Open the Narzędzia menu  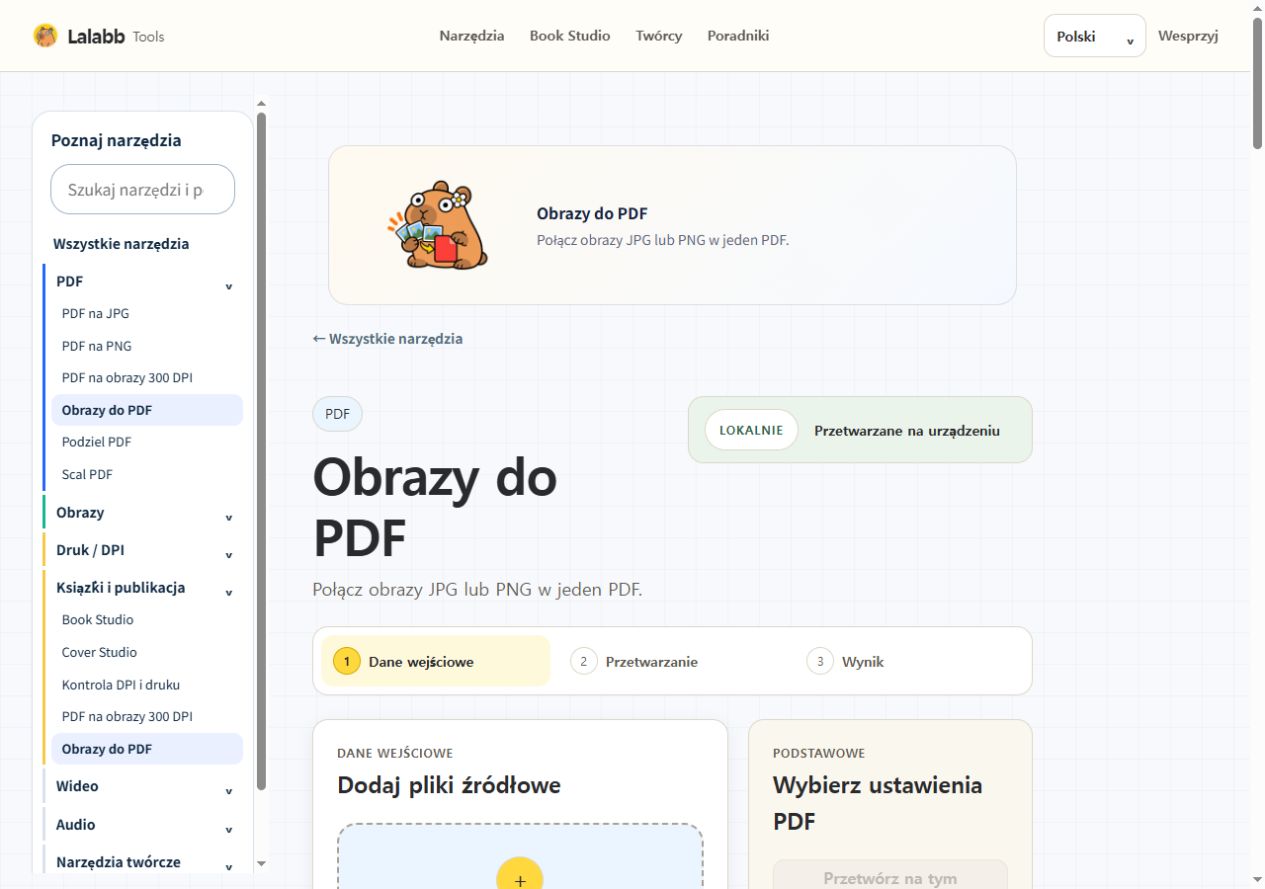click(x=472, y=36)
